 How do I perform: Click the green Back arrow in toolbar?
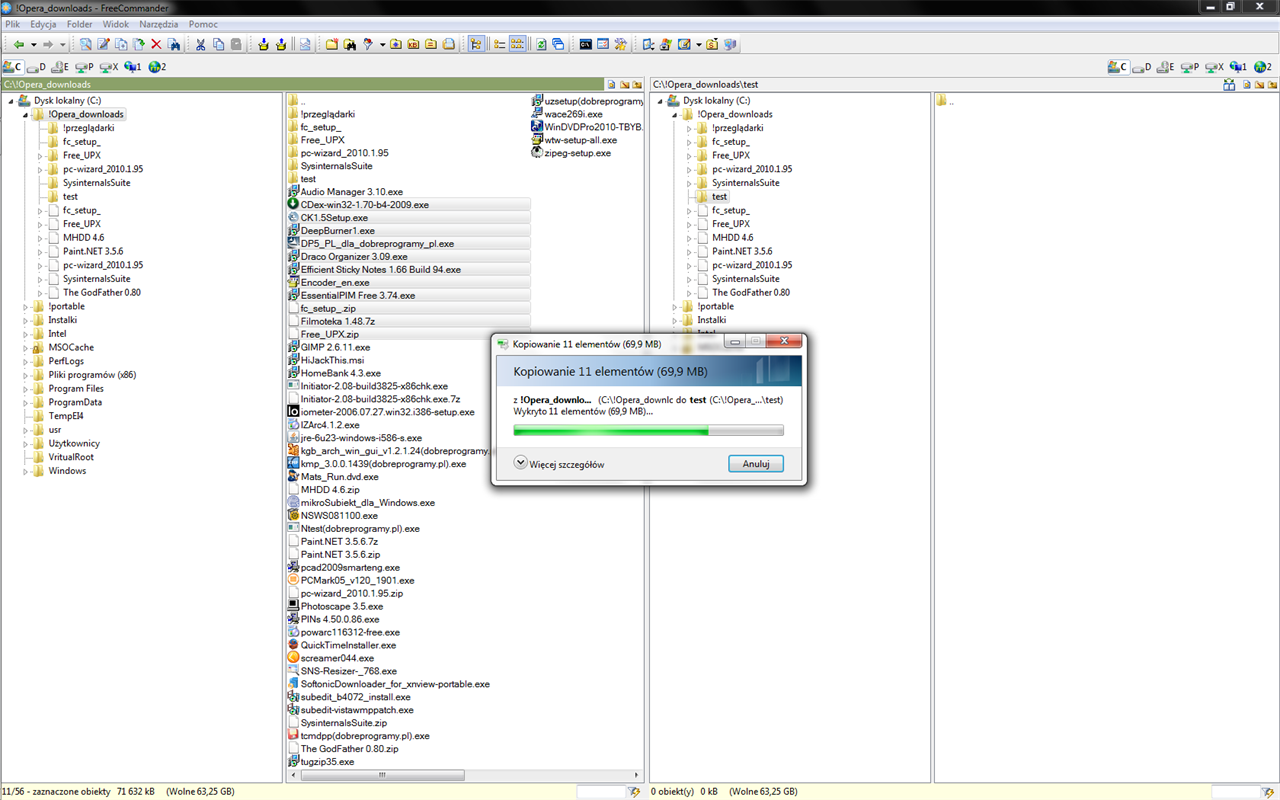tap(19, 44)
